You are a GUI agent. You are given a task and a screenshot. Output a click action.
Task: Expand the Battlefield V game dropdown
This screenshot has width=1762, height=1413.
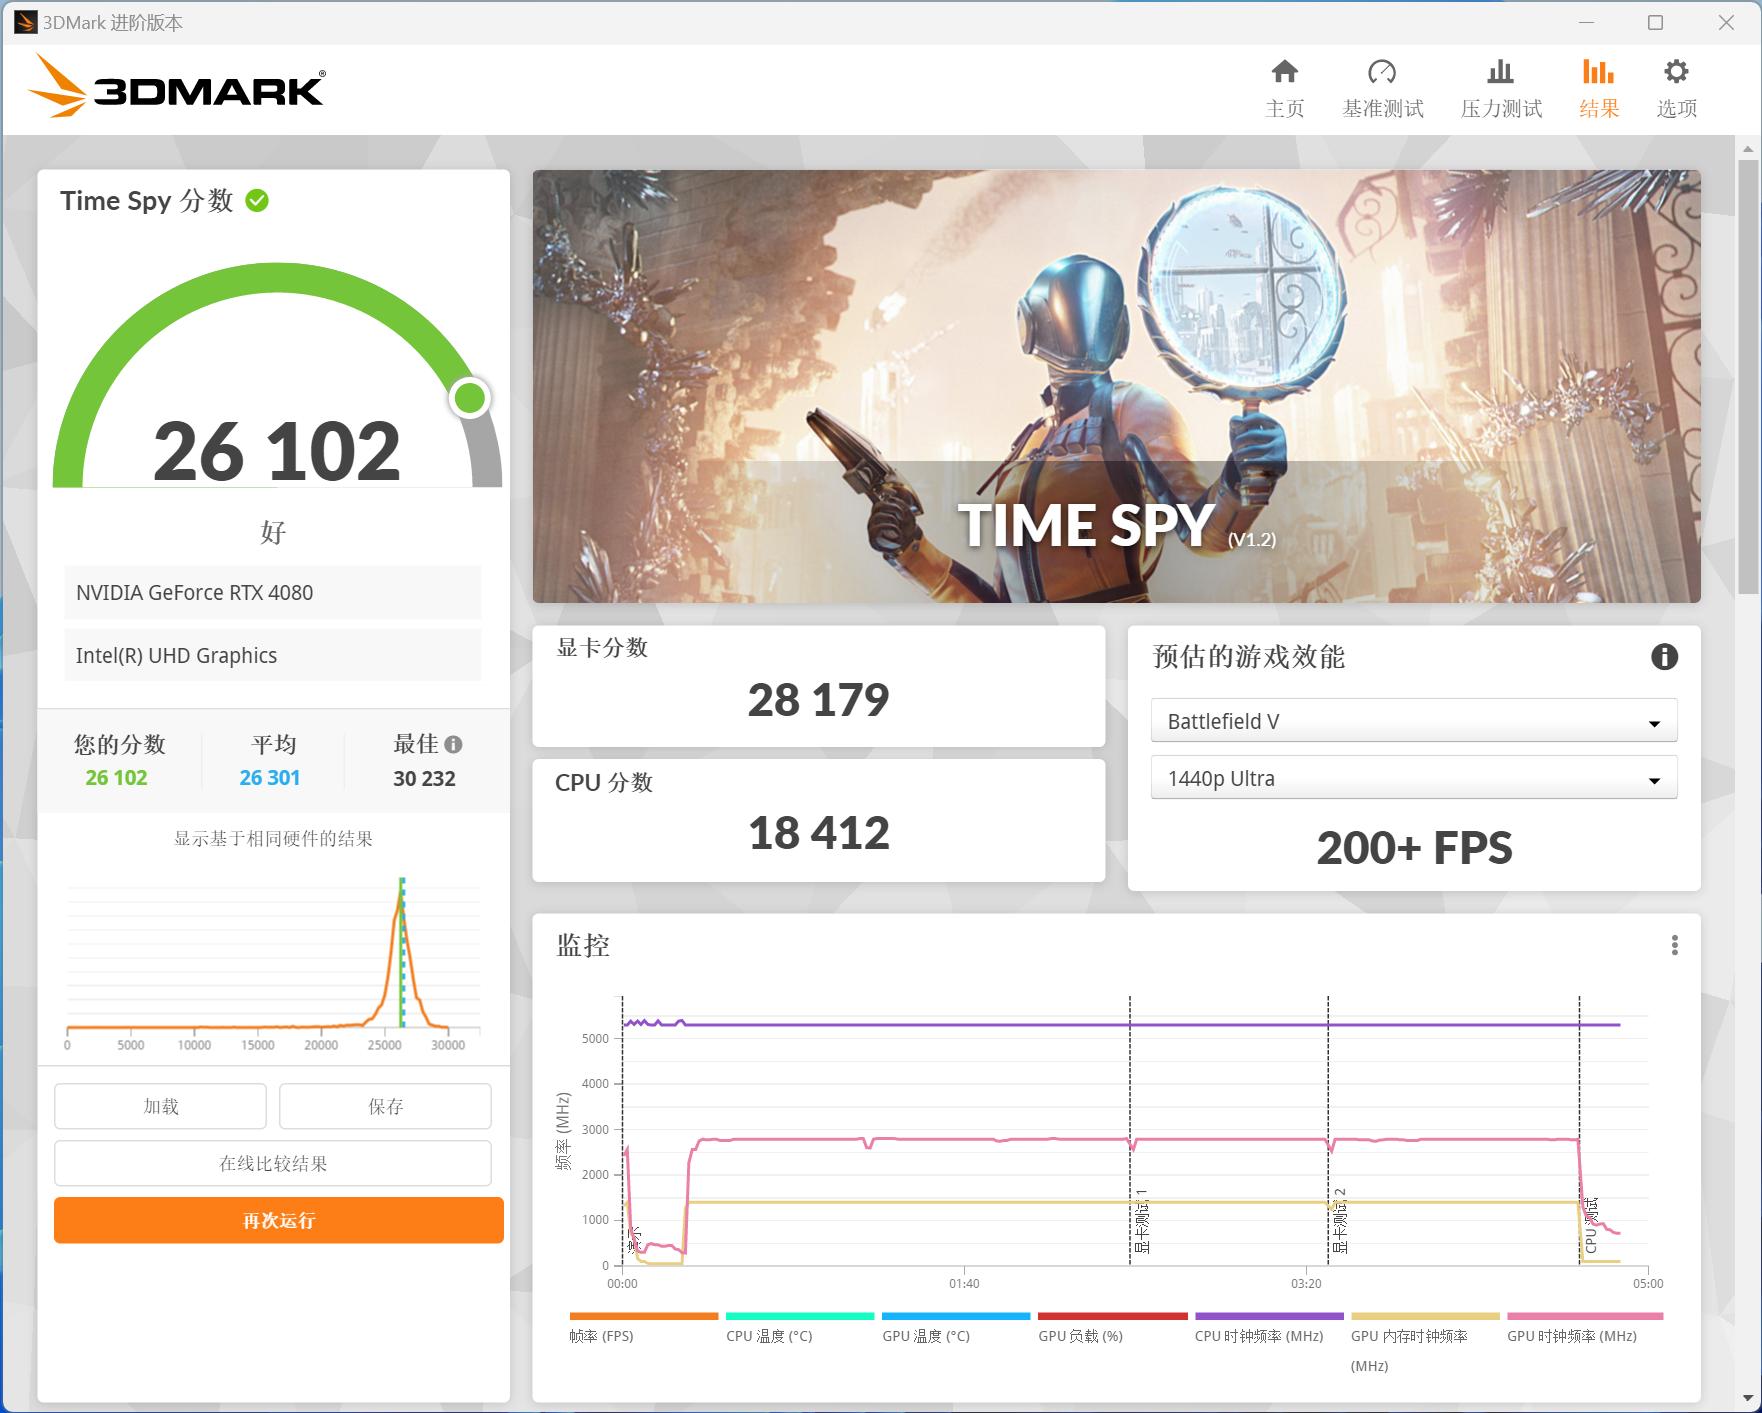[1413, 721]
